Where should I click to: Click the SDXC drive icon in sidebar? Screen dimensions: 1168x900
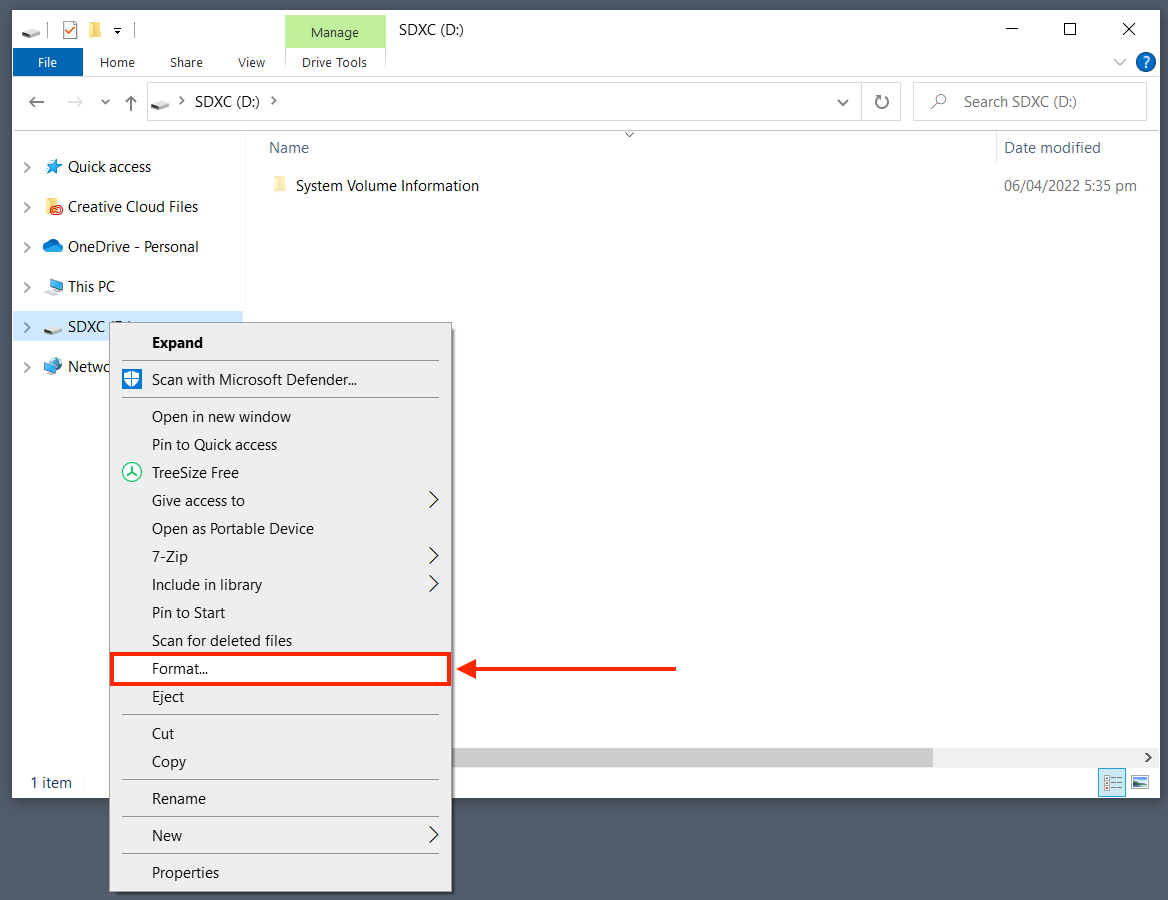click(x=53, y=329)
